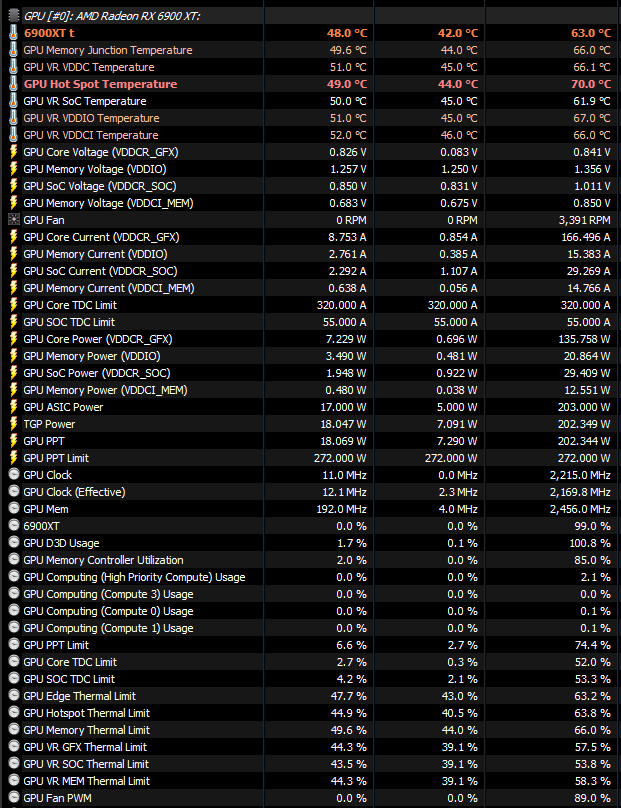Click the 166.496 A core current value
Screen dimensions: 621x808
pyautogui.click(x=586, y=237)
